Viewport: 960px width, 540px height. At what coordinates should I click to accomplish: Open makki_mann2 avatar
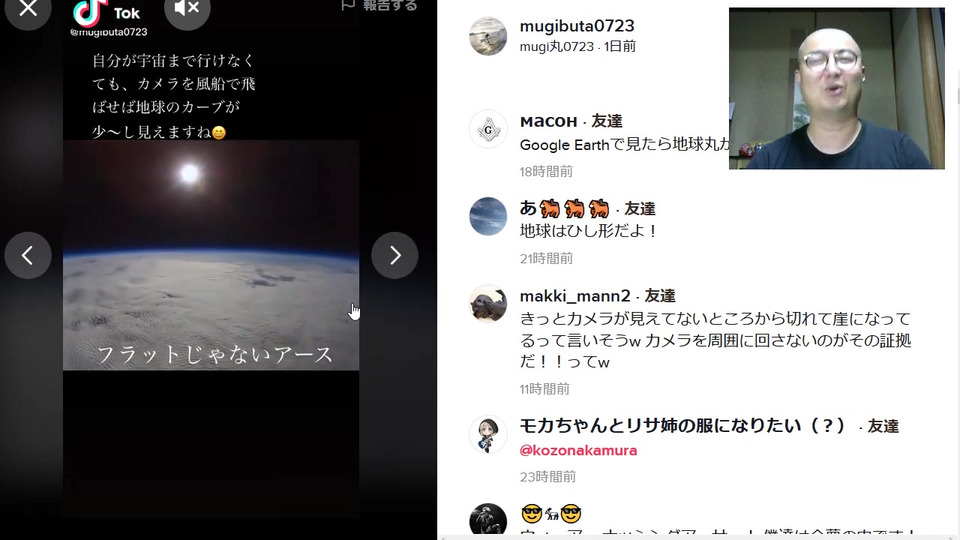click(488, 303)
